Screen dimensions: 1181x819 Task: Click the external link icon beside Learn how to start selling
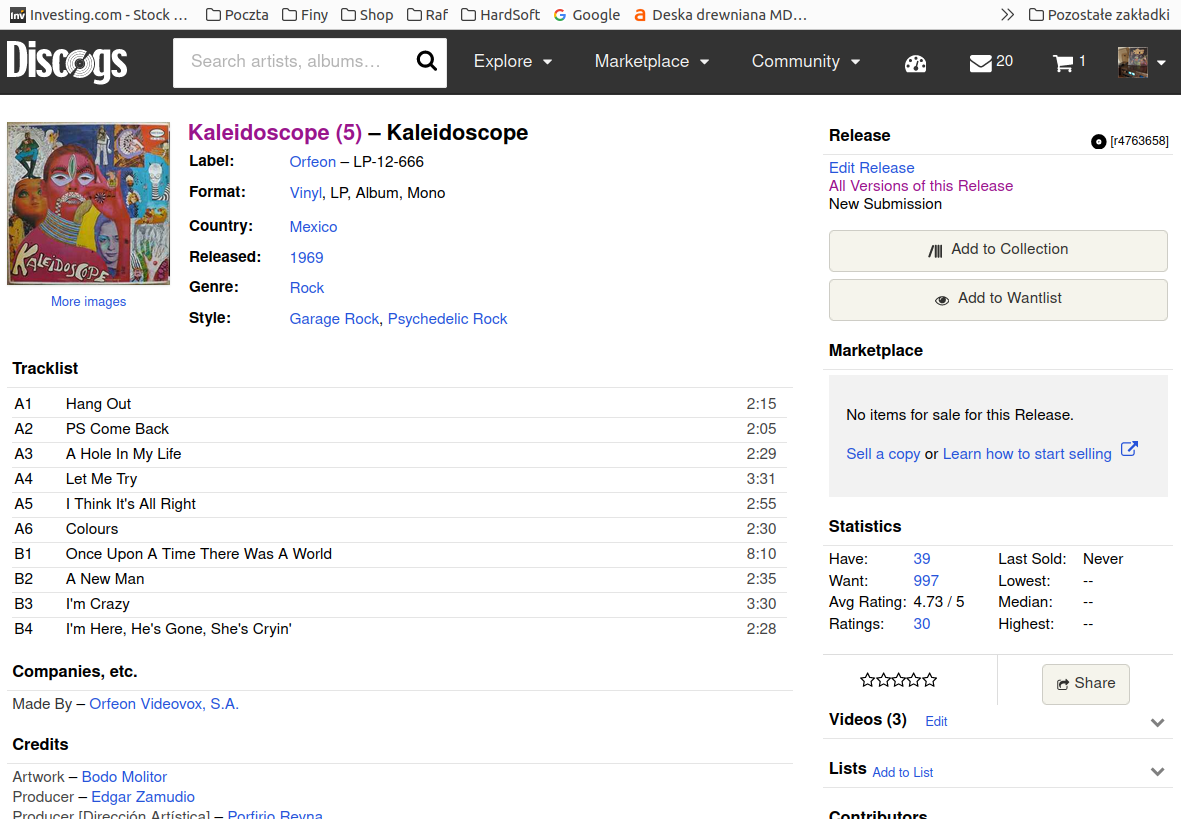(x=1129, y=449)
